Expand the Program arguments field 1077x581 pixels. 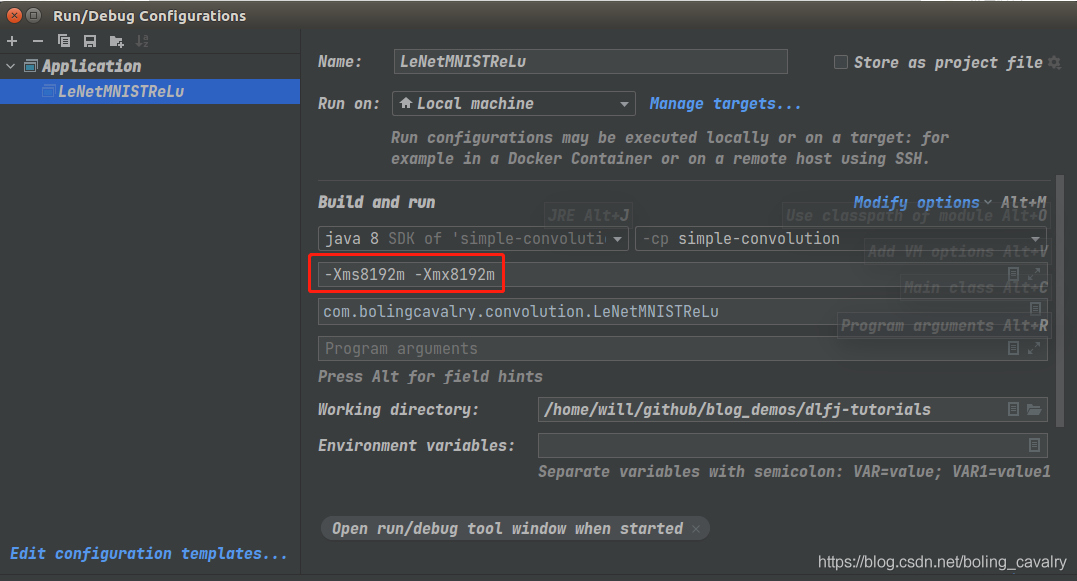pyautogui.click(x=1034, y=348)
